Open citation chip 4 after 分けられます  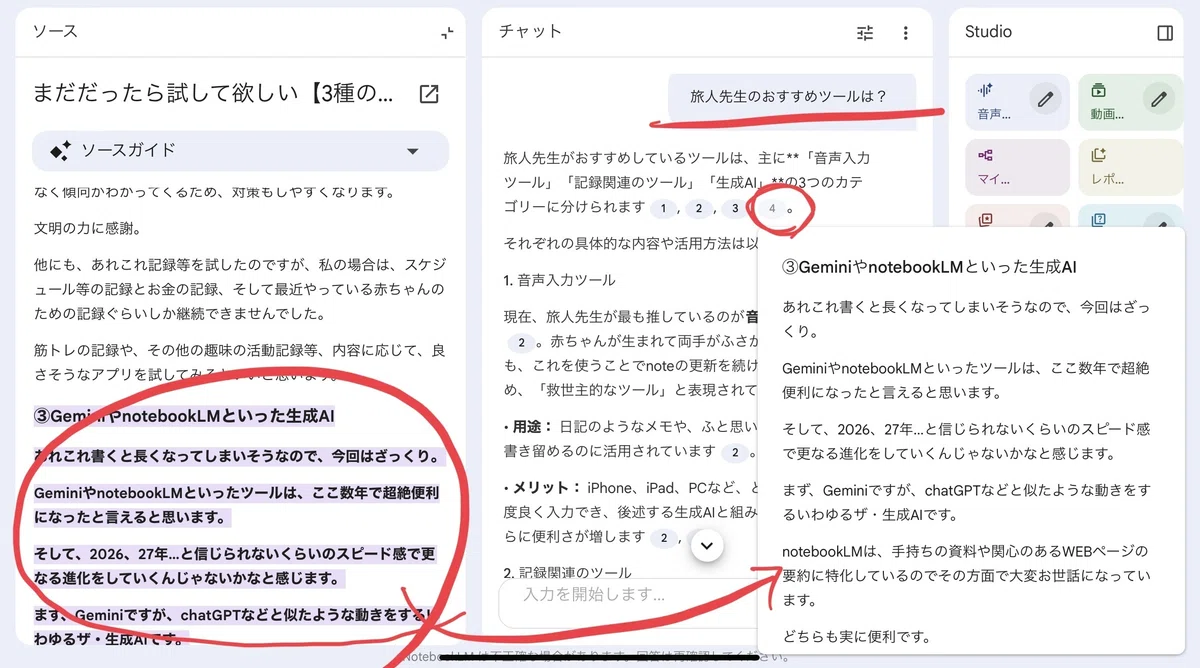click(x=771, y=209)
